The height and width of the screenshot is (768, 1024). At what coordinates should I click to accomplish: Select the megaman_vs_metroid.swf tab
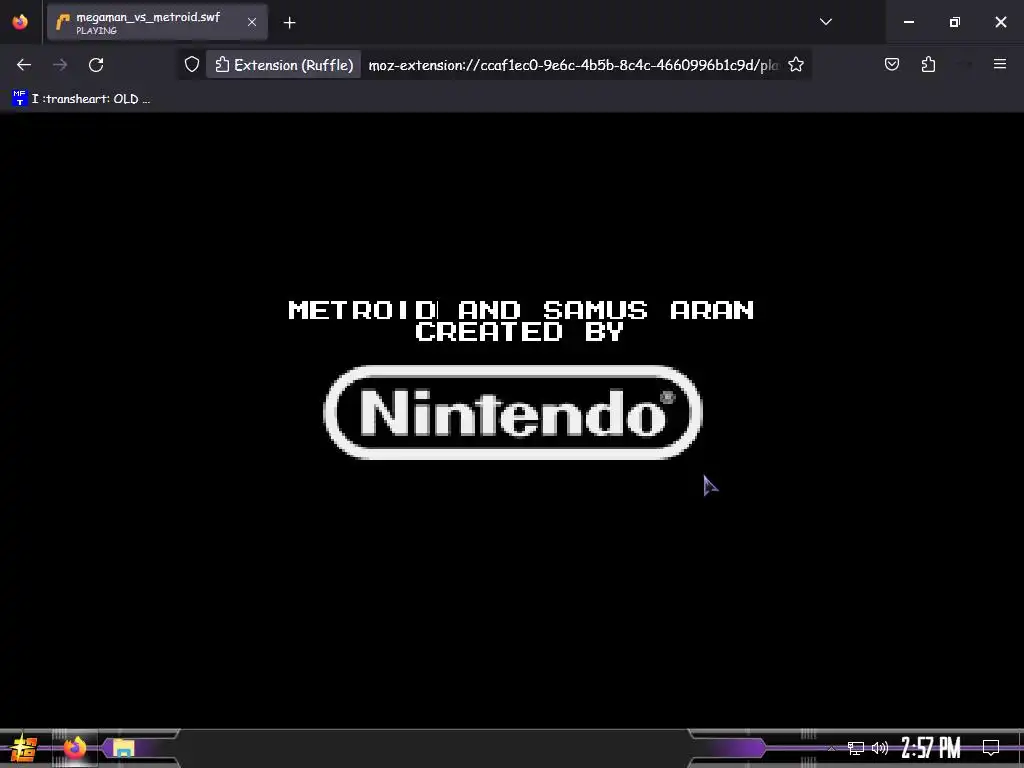click(157, 22)
